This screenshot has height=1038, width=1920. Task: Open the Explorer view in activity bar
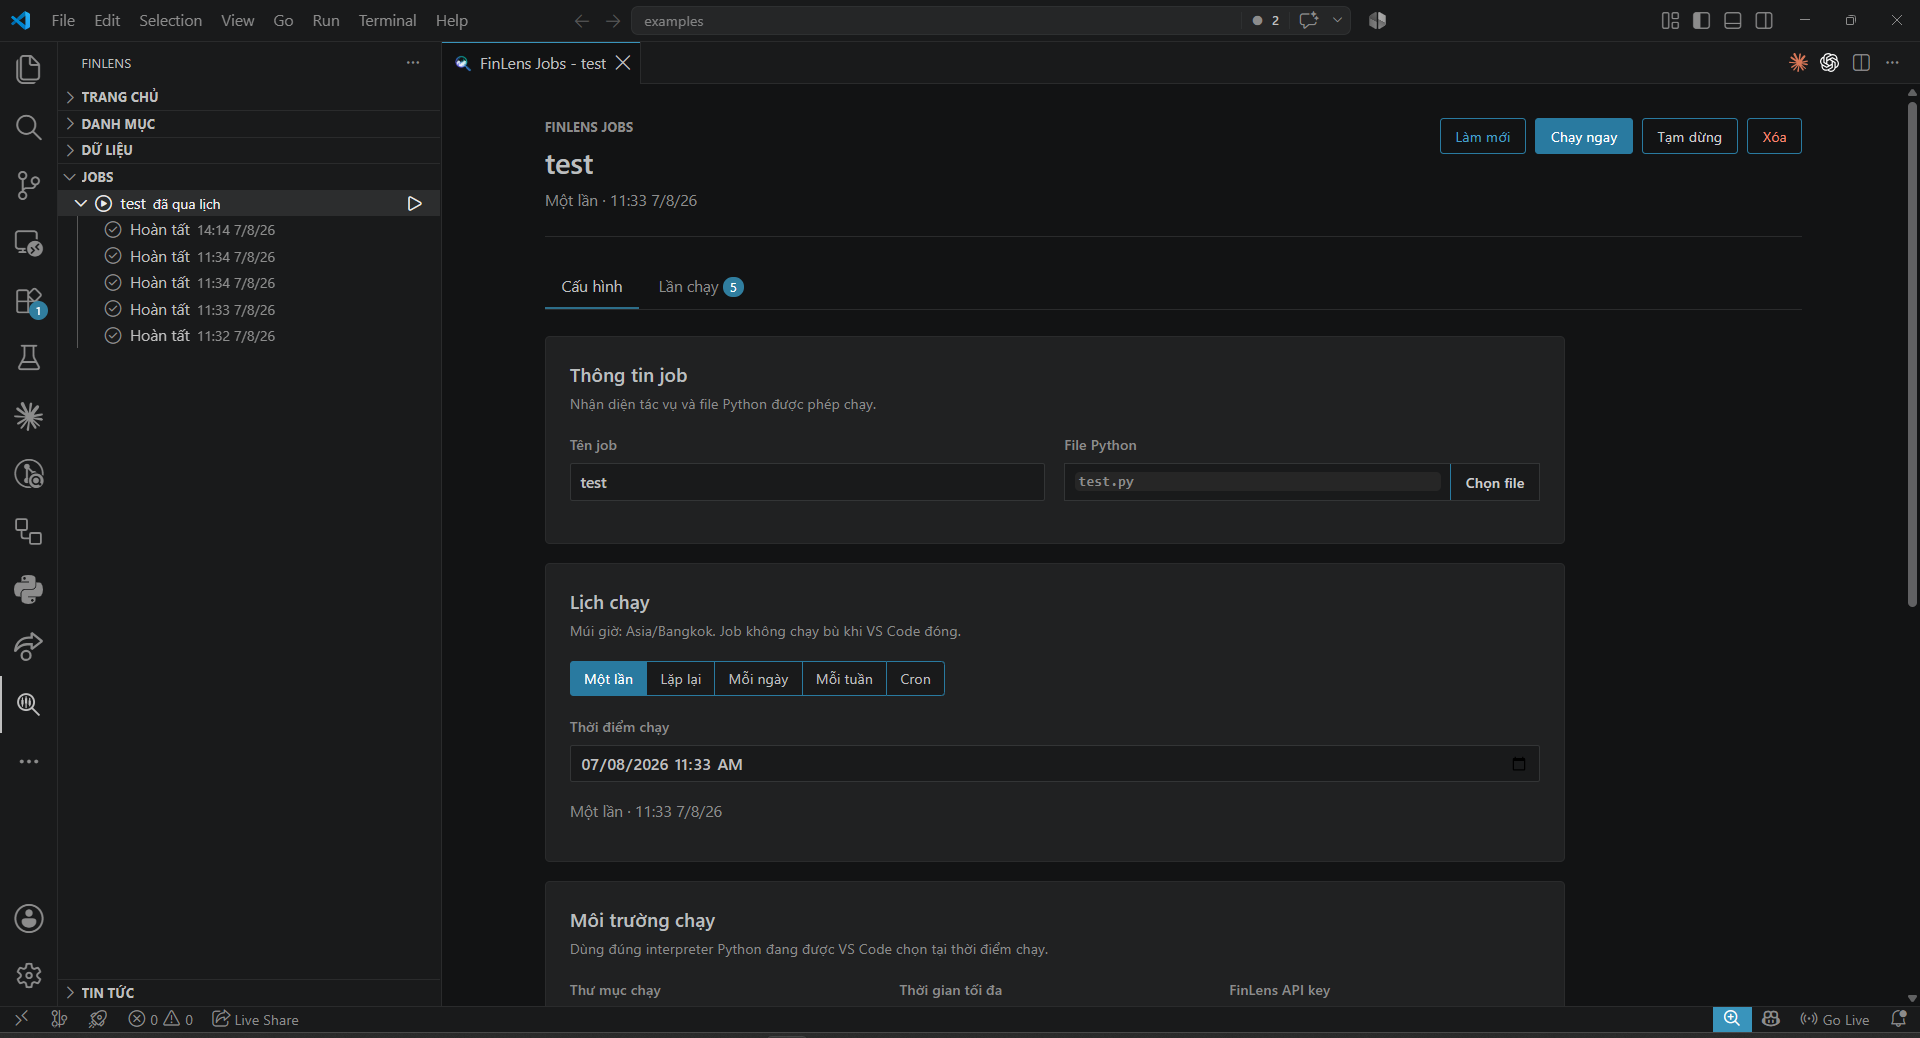coord(29,69)
